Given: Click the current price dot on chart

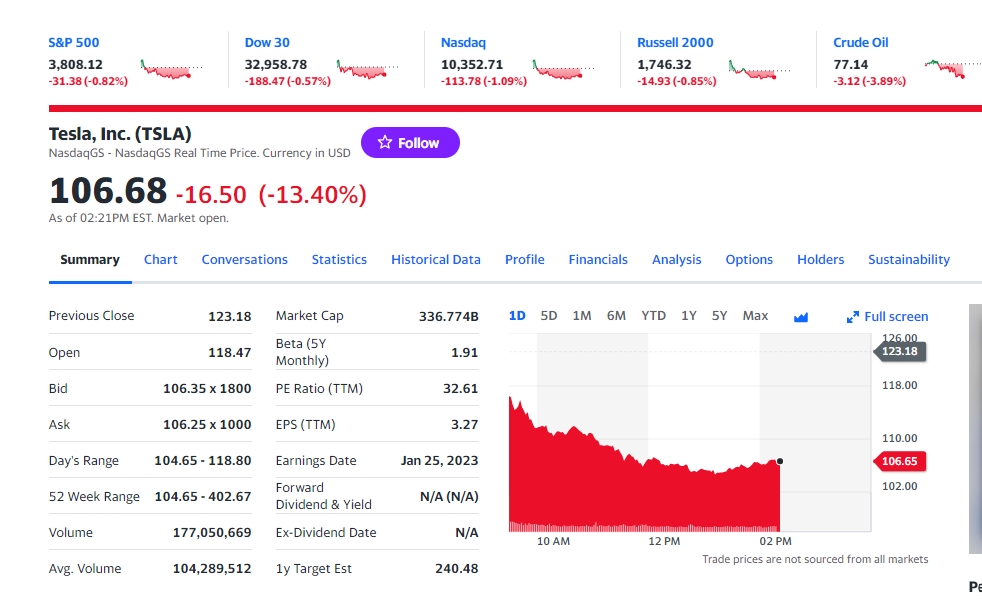Looking at the screenshot, I should [780, 461].
